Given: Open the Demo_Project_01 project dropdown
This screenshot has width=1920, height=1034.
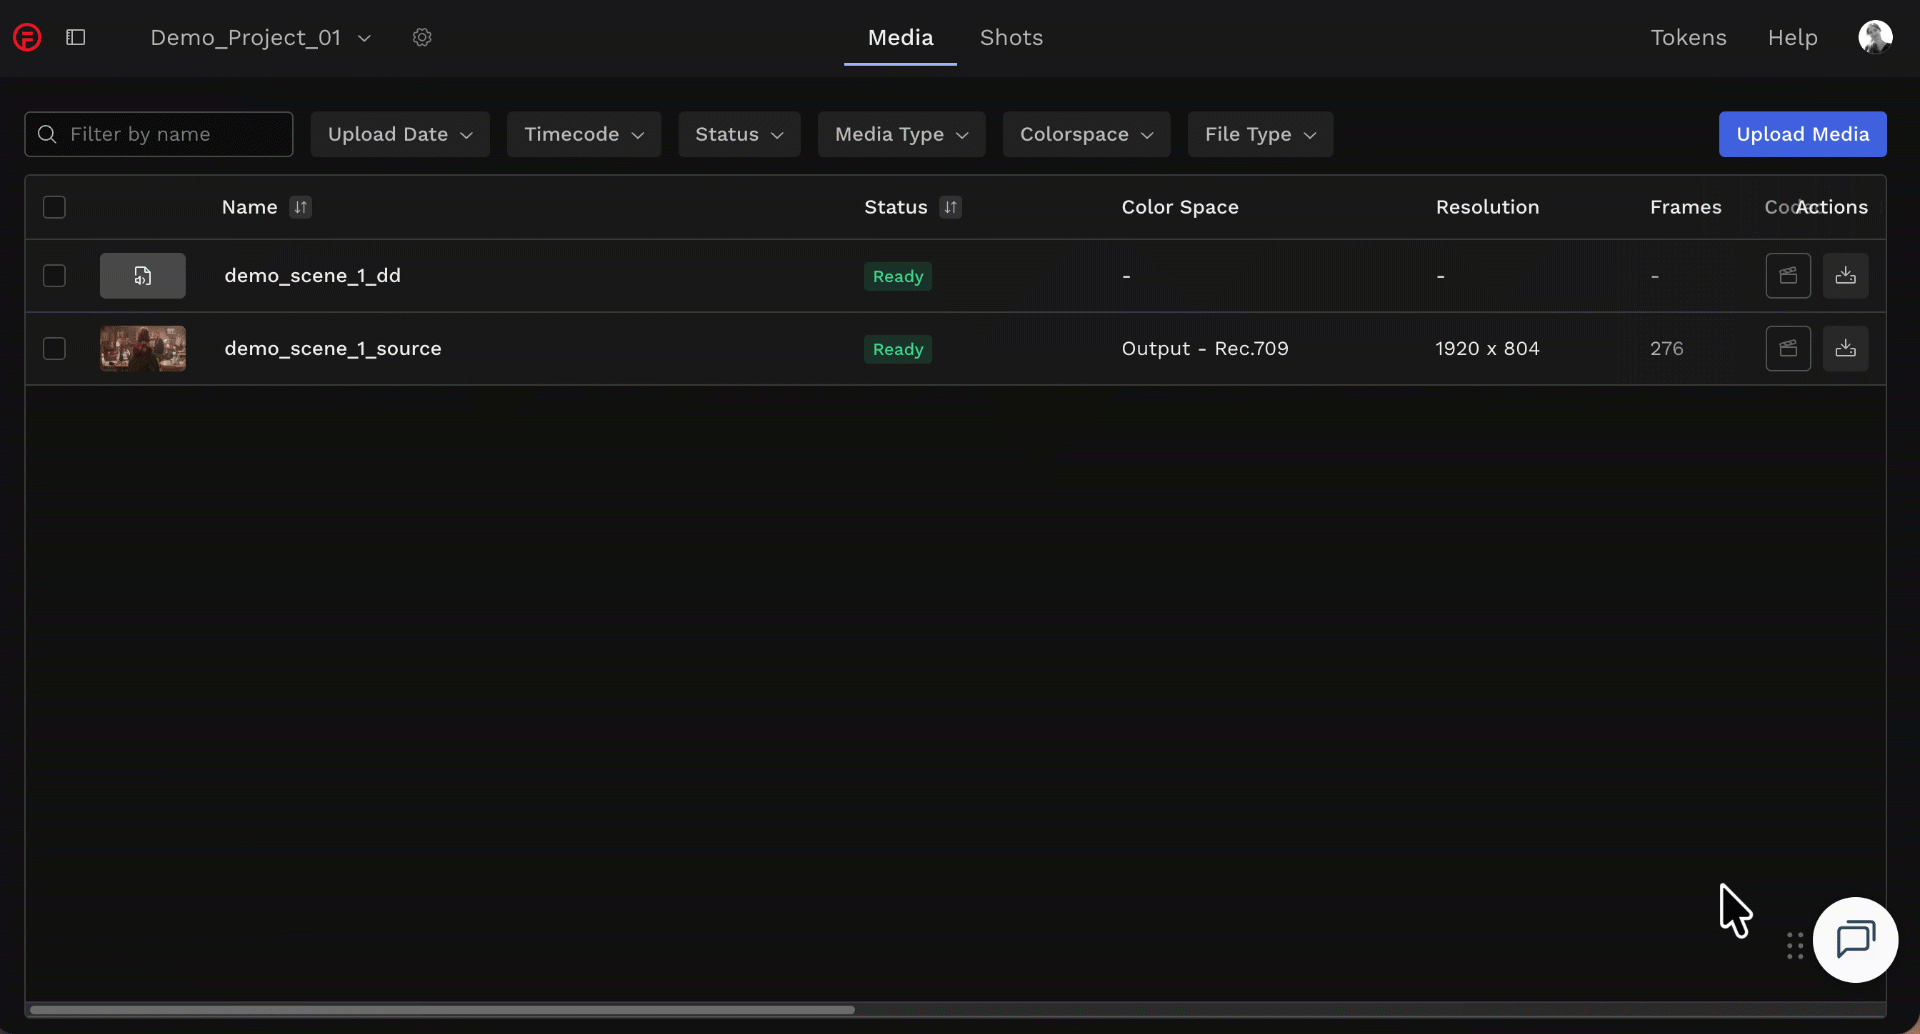Looking at the screenshot, I should (261, 38).
